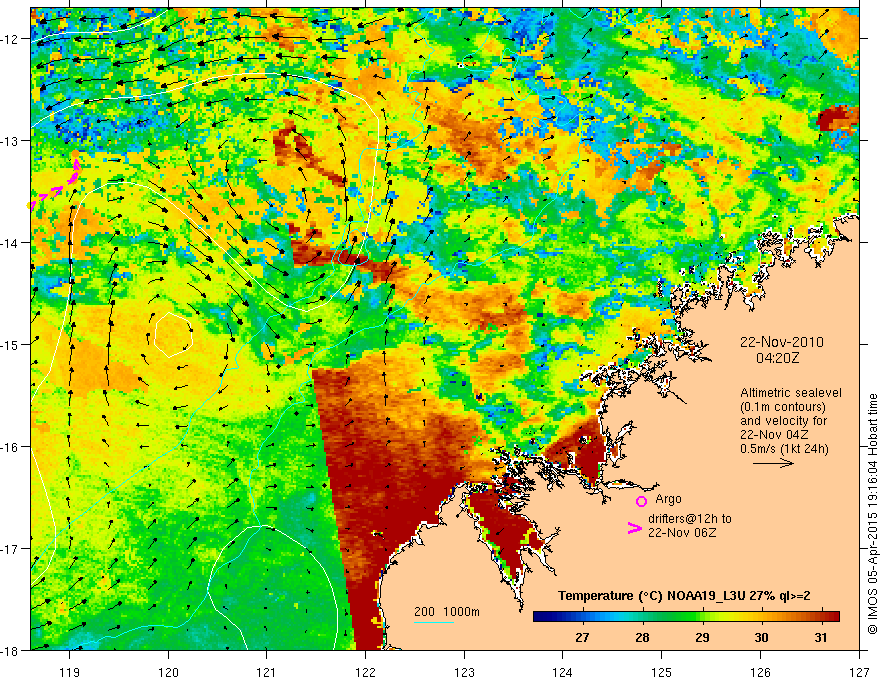Click the '200 1000m' depth label
880x680 pixels.
[447, 612]
